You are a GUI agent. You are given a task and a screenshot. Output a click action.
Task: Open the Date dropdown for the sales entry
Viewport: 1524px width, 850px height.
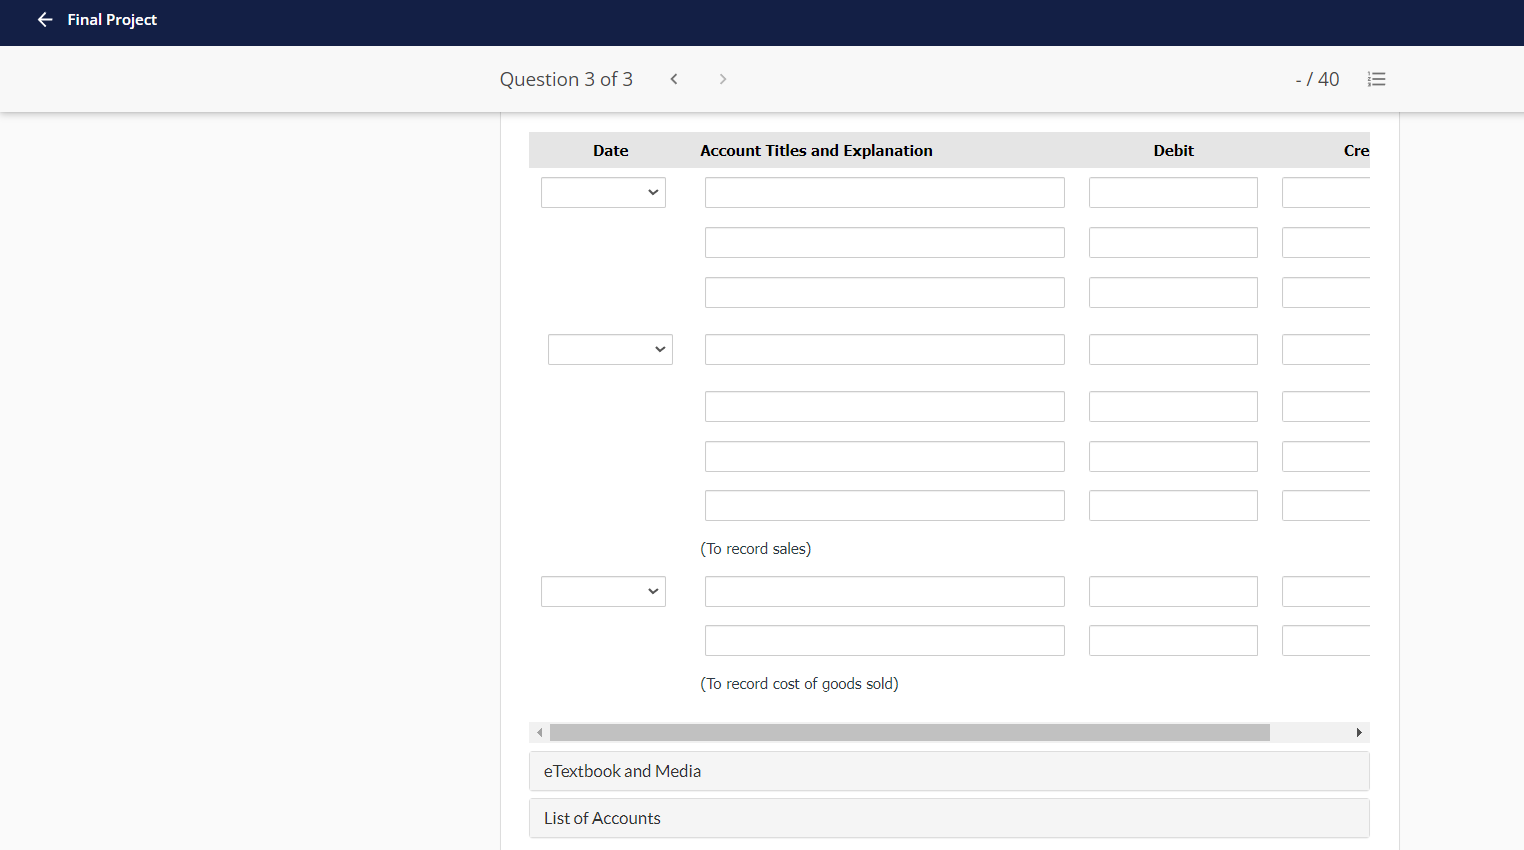(x=610, y=349)
